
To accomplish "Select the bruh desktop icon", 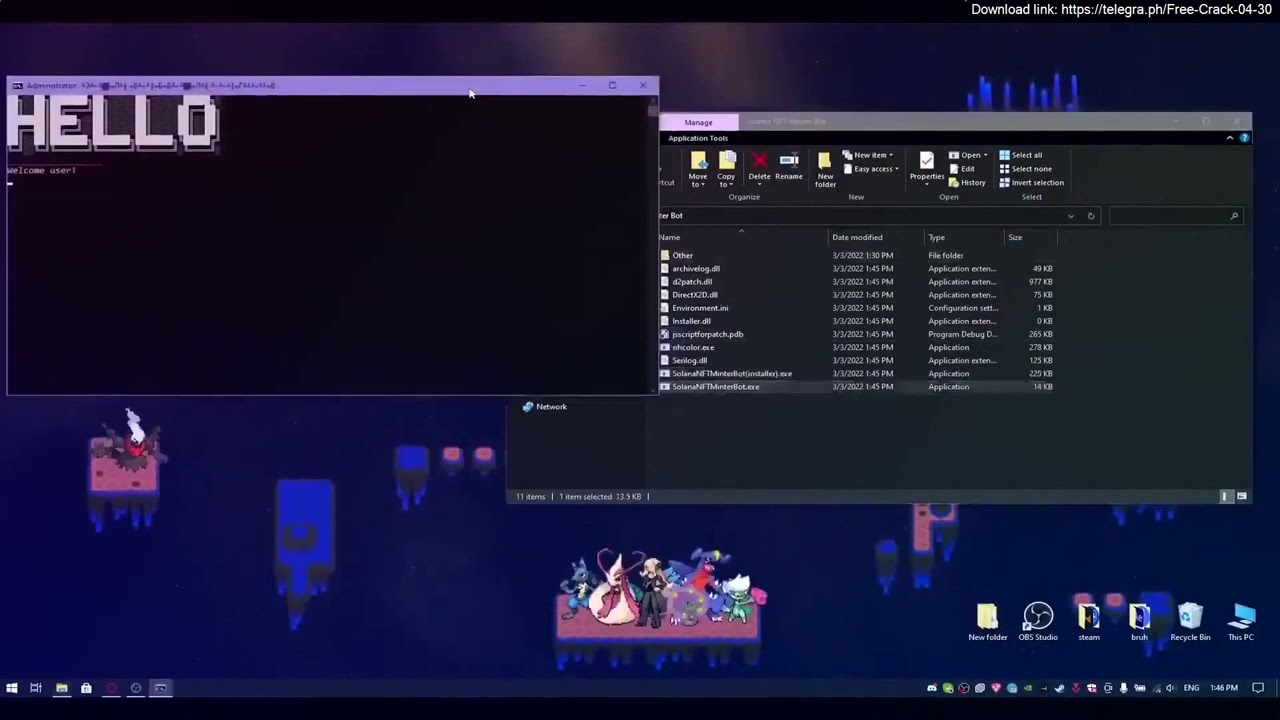I will pyautogui.click(x=1139, y=622).
